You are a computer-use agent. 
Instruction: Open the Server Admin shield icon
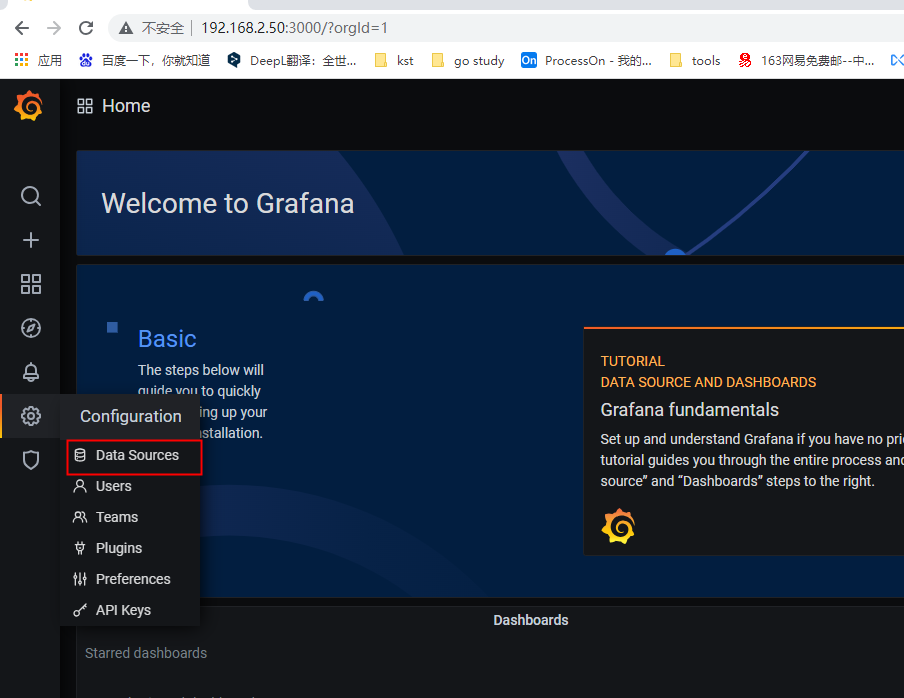pyautogui.click(x=31, y=460)
